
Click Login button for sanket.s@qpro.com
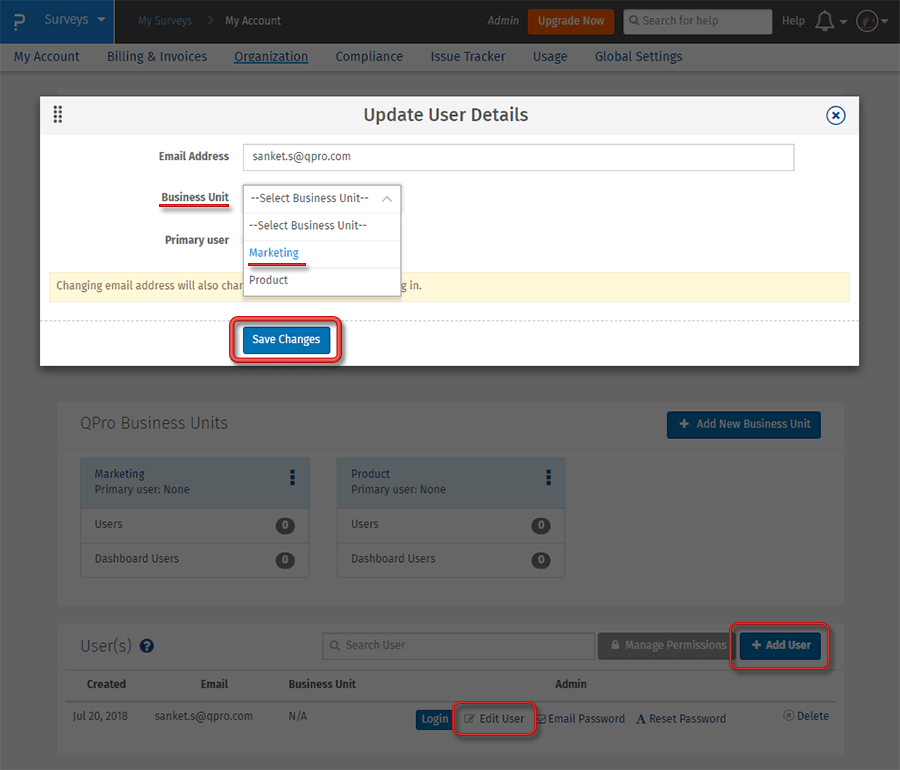[x=433, y=719]
